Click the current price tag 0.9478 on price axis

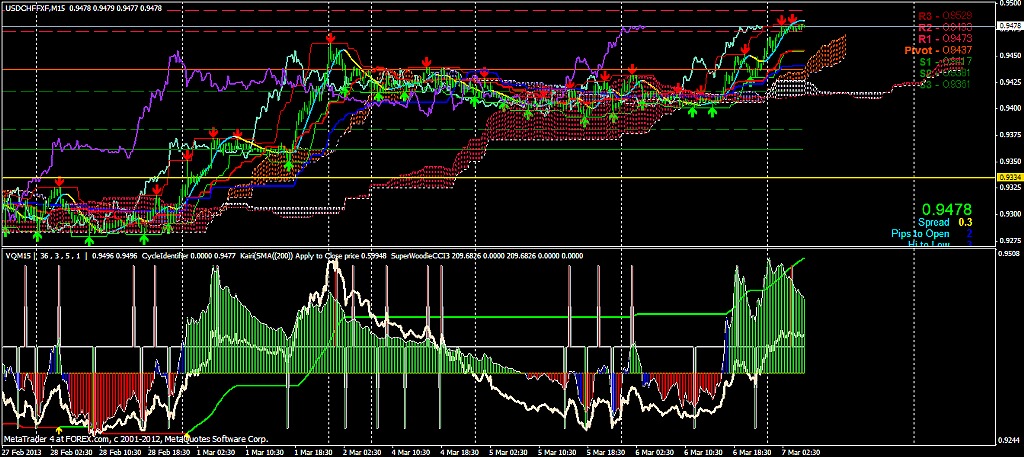click(1010, 27)
